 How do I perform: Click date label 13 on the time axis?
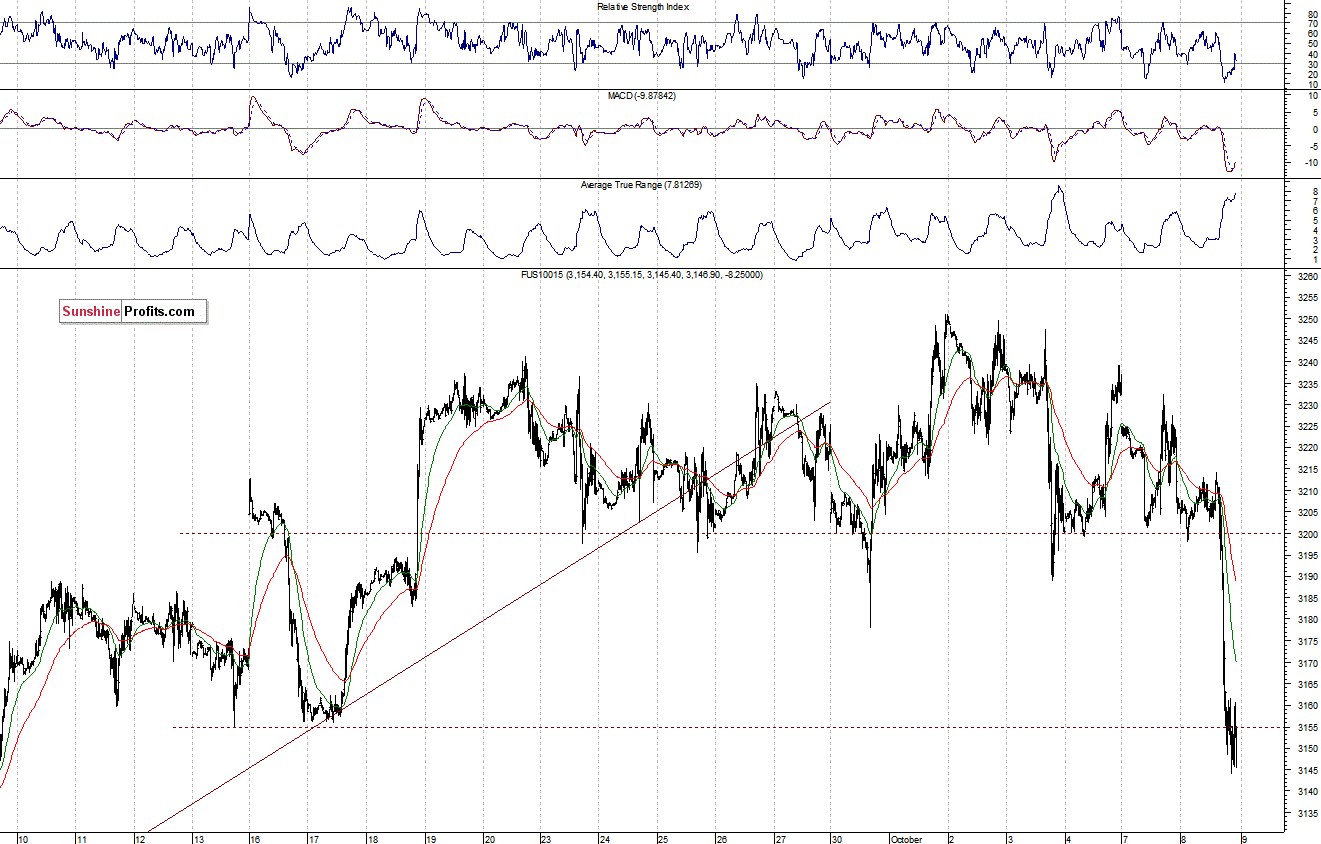point(199,839)
